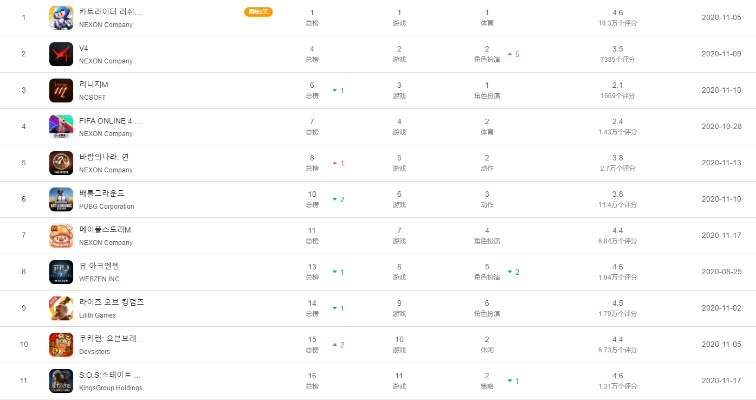The height and width of the screenshot is (400, 756).
Task: Click the 메이플스토리M app icon
Action: click(60, 235)
